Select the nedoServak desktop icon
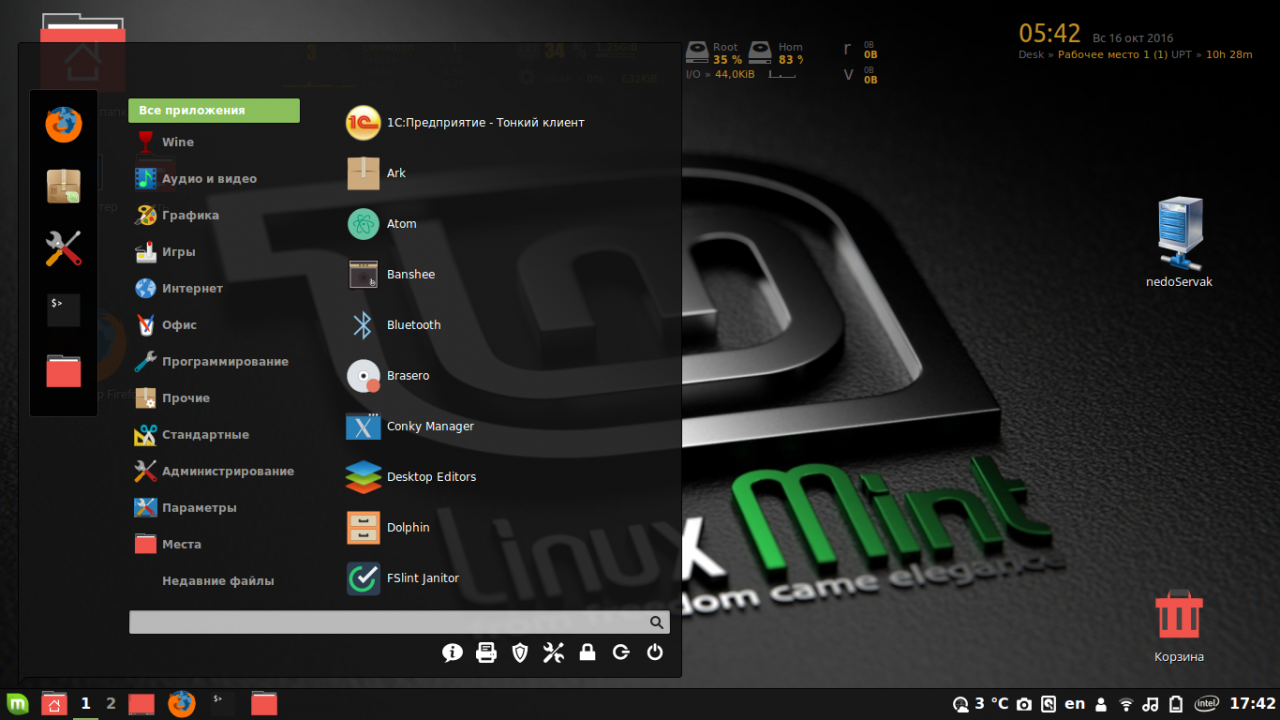 (x=1179, y=243)
